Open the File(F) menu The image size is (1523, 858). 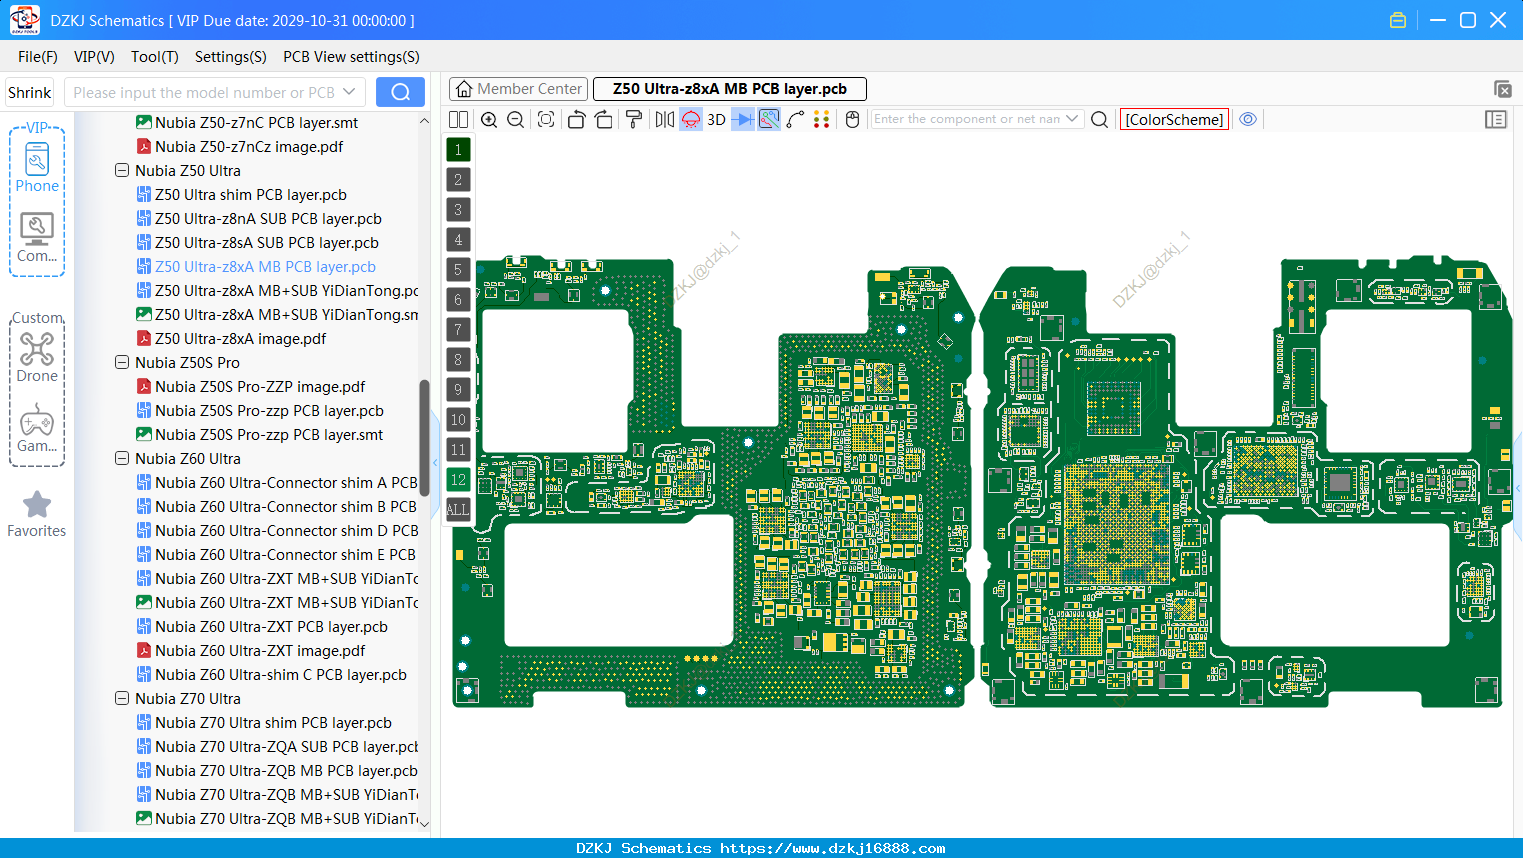[x=38, y=57]
